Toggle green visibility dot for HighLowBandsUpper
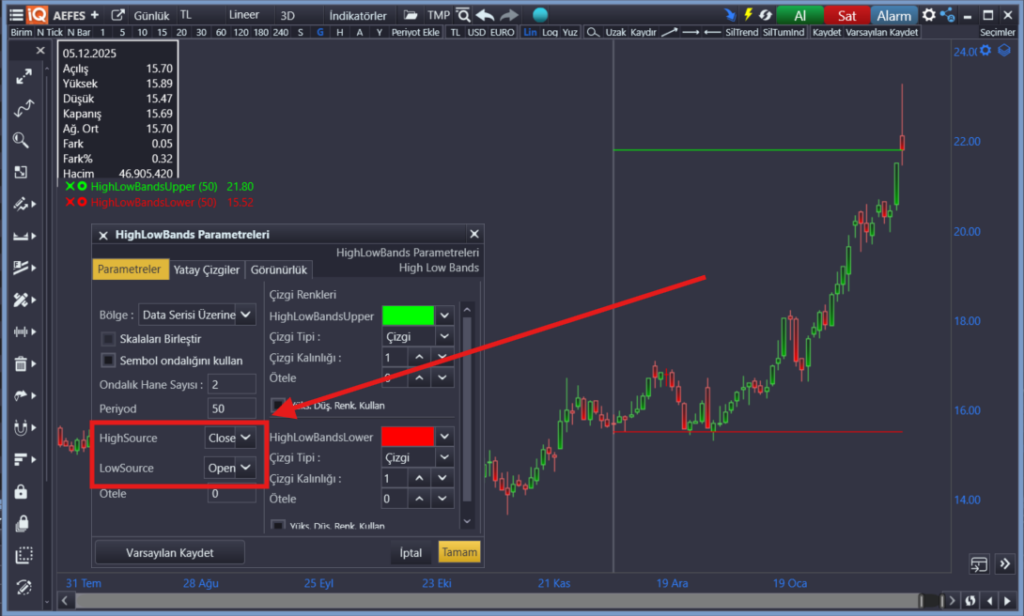This screenshot has width=1024, height=616. point(82,187)
